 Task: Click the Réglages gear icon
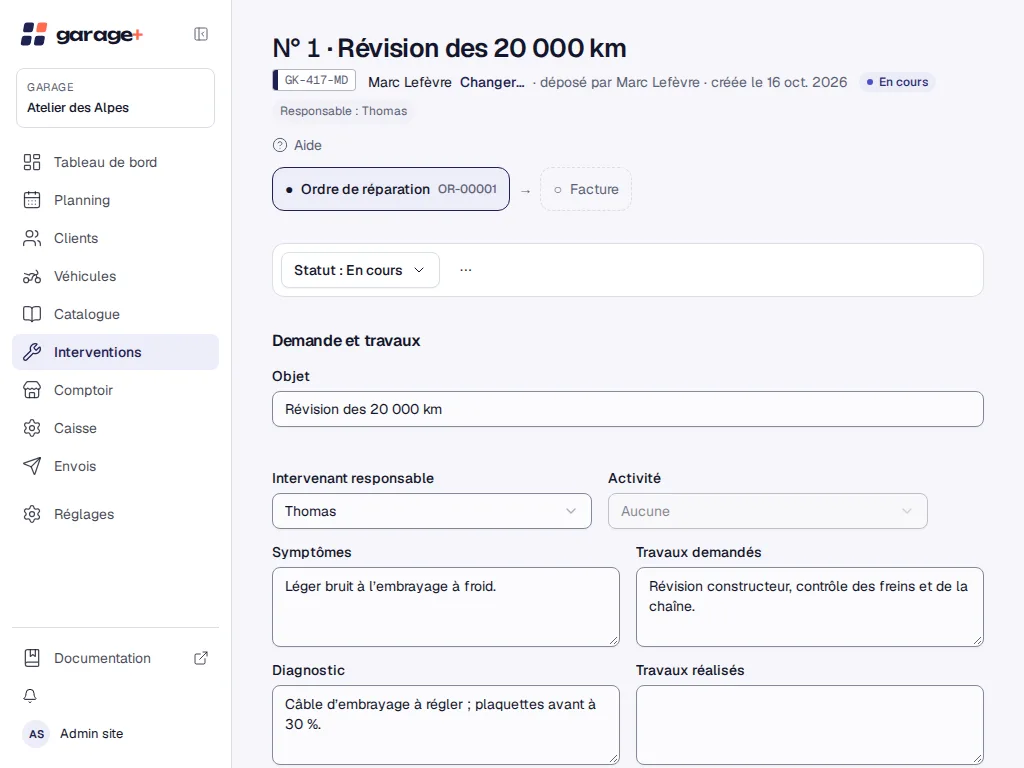[32, 514]
